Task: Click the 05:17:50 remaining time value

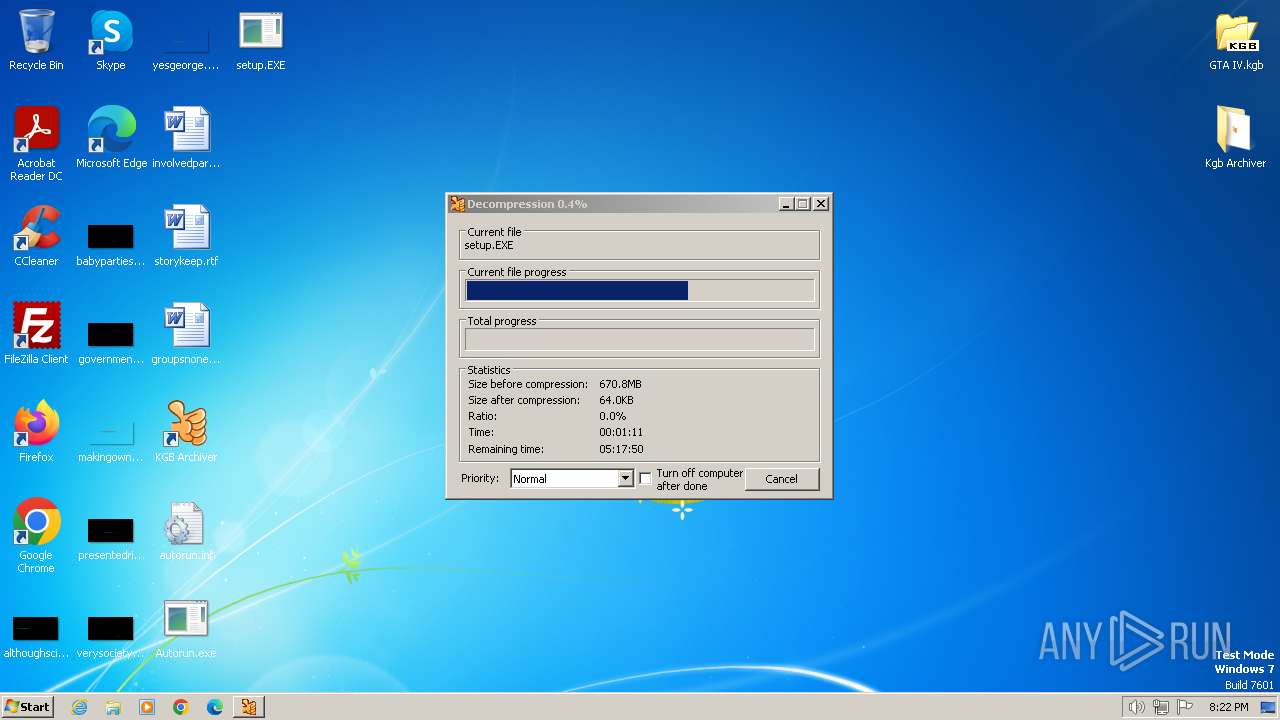Action: pyautogui.click(x=621, y=449)
